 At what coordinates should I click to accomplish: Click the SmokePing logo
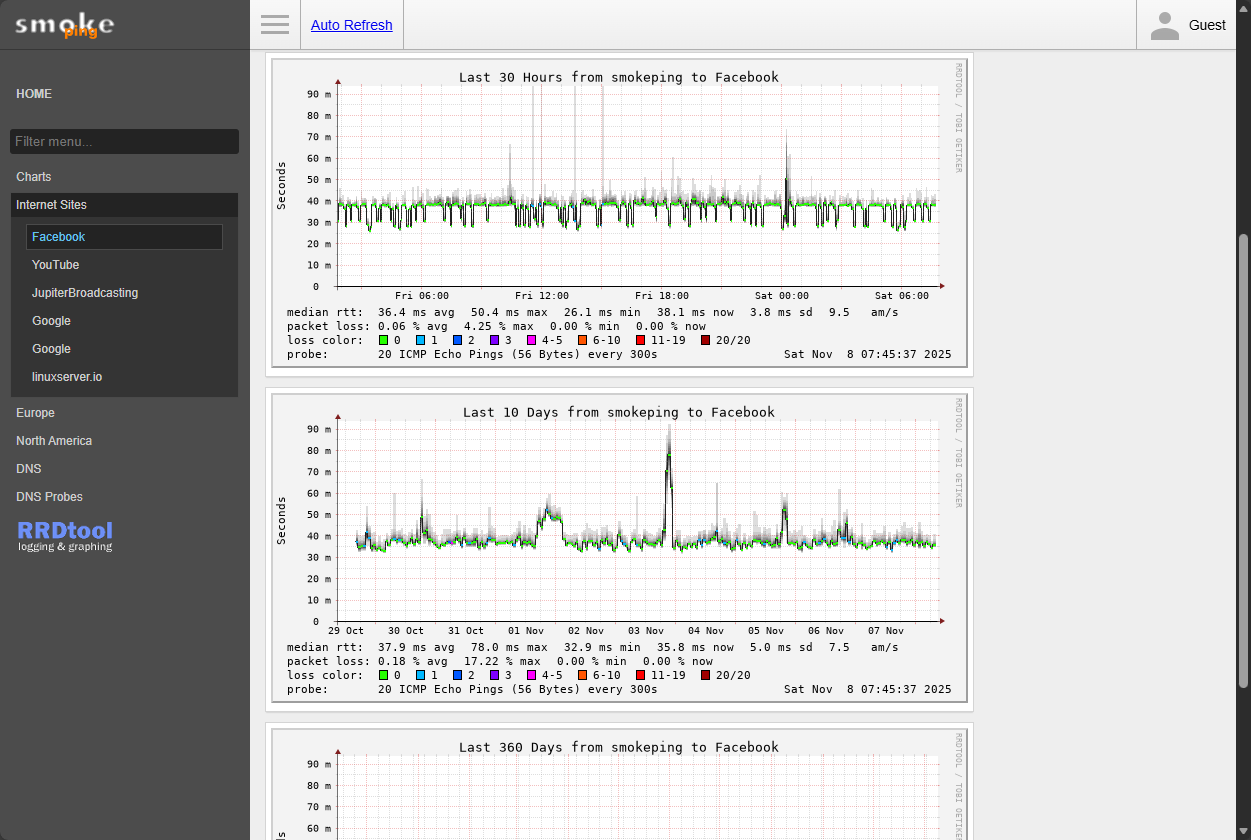(x=64, y=24)
